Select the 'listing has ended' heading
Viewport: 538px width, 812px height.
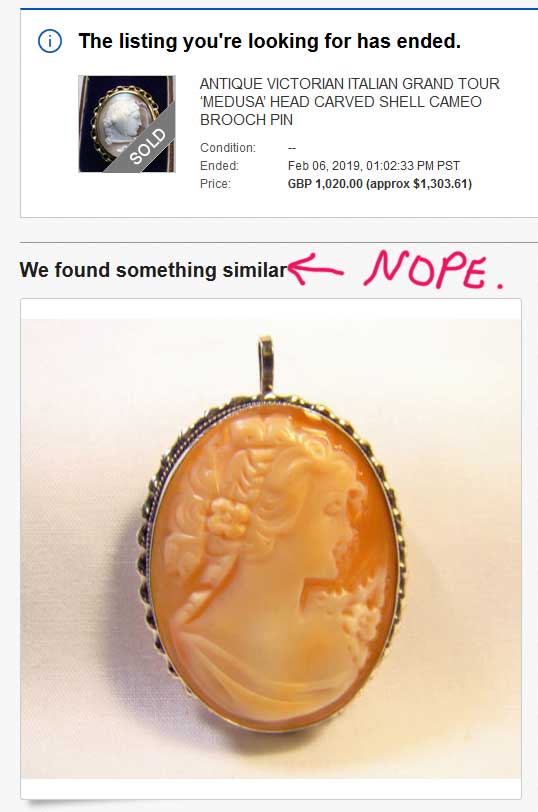(269, 41)
